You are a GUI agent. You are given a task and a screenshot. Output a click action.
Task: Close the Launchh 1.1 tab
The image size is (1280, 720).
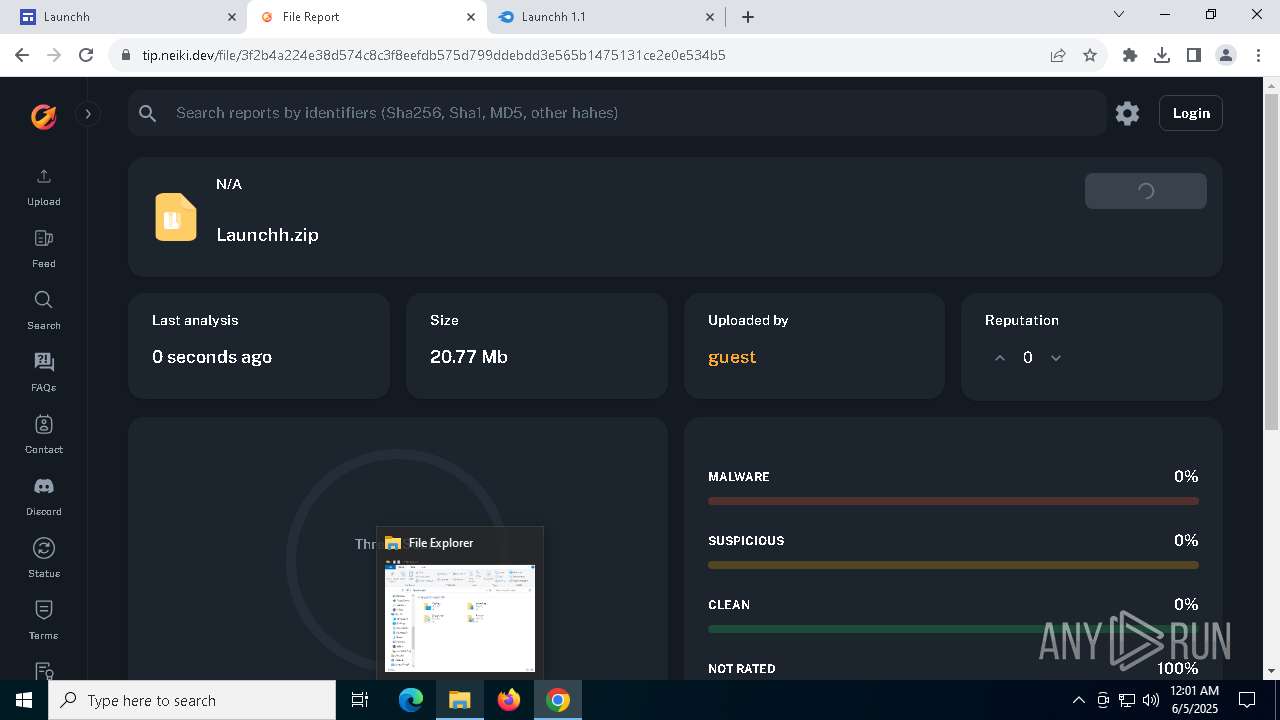710,17
